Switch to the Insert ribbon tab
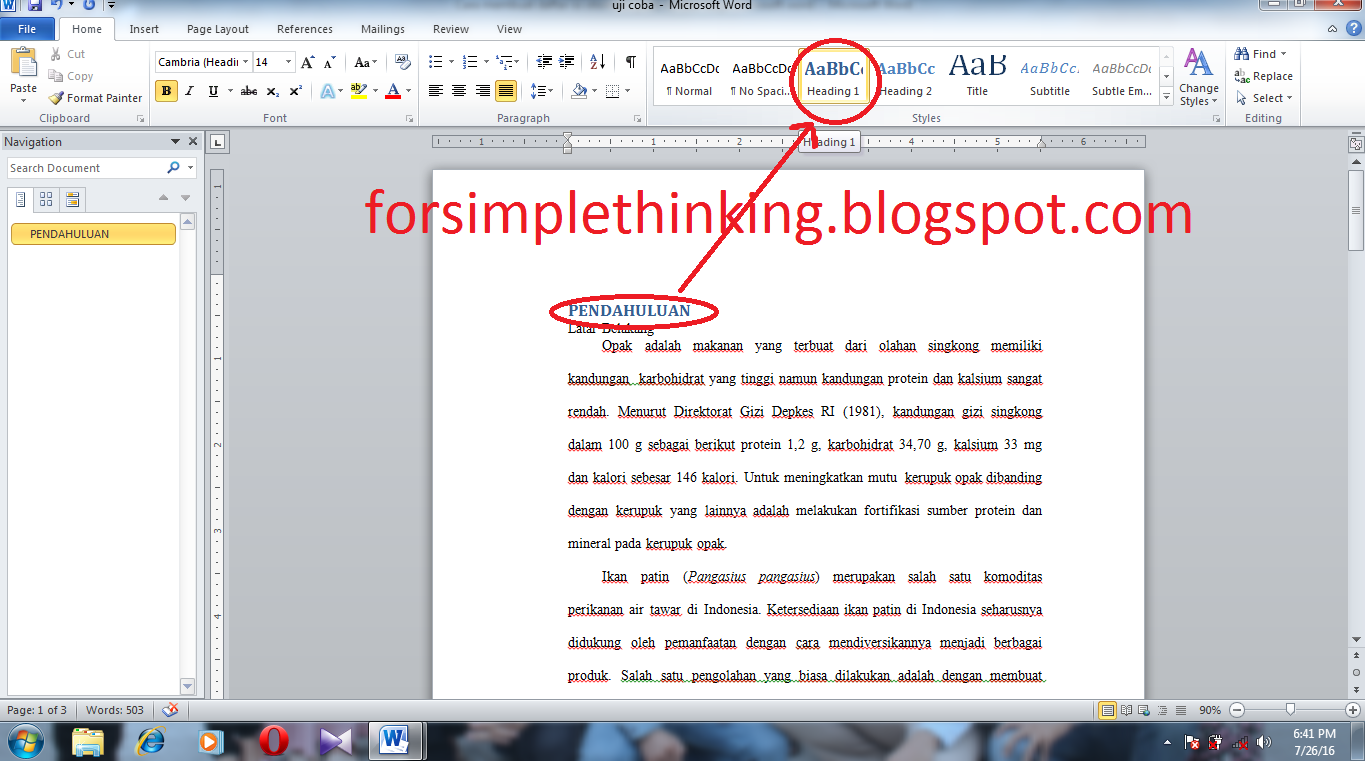Viewport: 1365px width, 761px height. coord(144,29)
